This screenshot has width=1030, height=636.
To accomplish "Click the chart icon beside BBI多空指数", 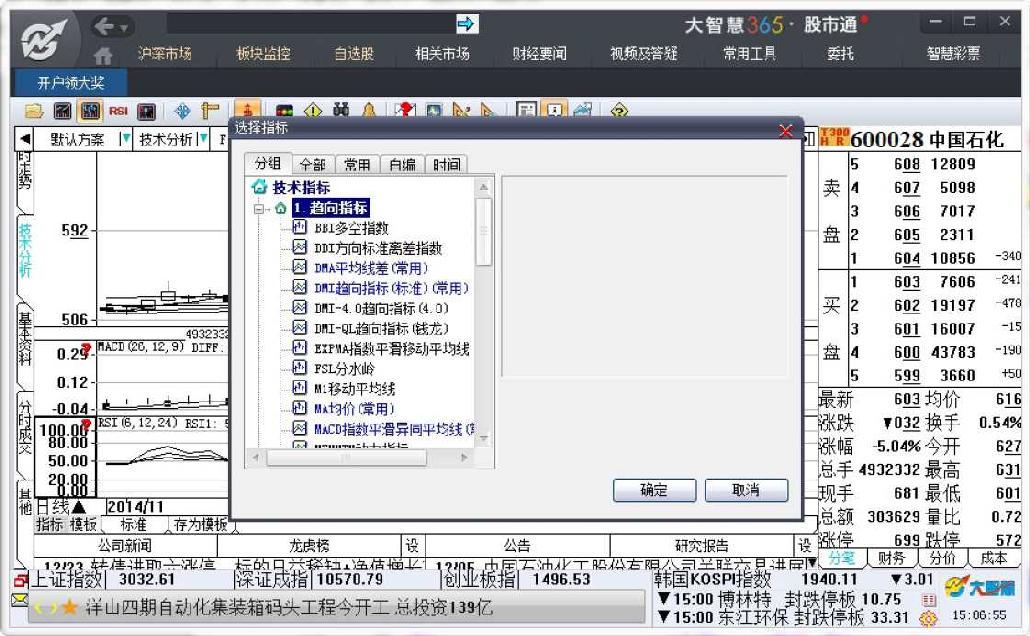I will coord(300,227).
